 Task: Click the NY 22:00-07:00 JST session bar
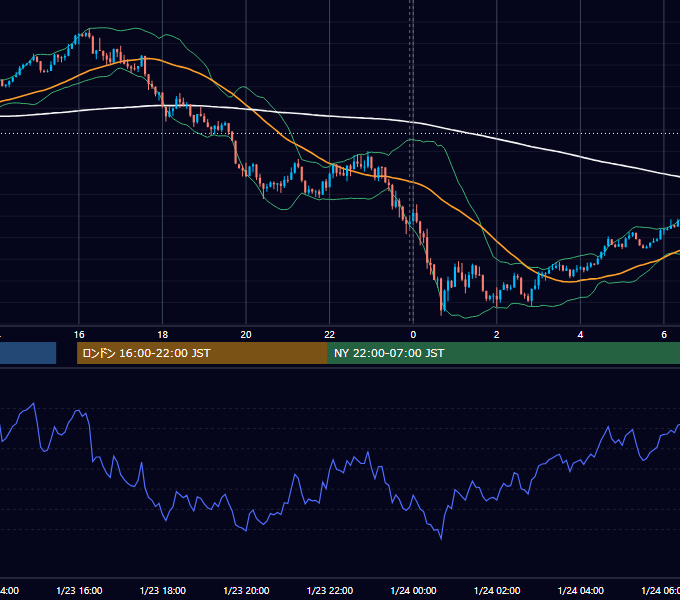(503, 353)
